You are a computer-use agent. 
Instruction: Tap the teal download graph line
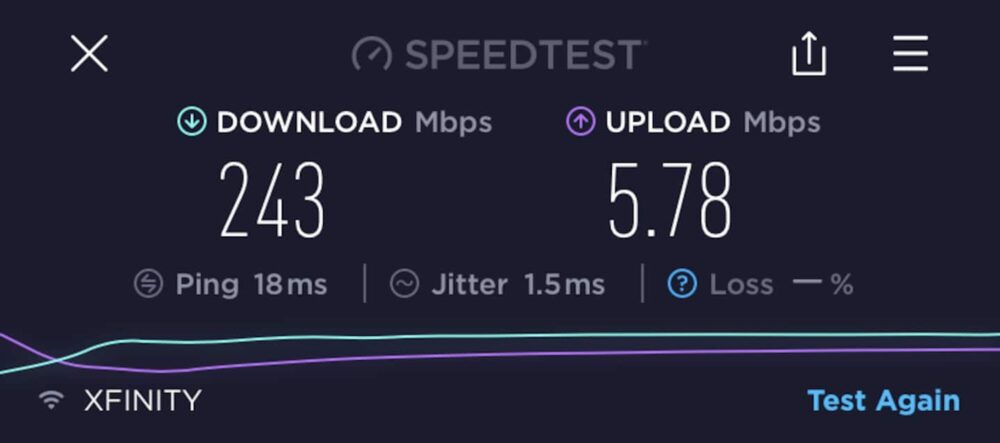pos(510,337)
